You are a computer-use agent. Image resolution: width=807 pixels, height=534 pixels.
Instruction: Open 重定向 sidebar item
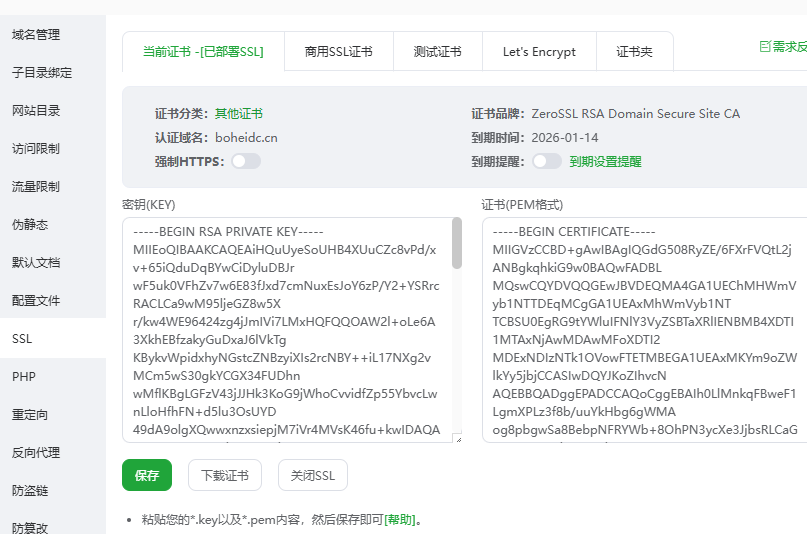click(30, 415)
